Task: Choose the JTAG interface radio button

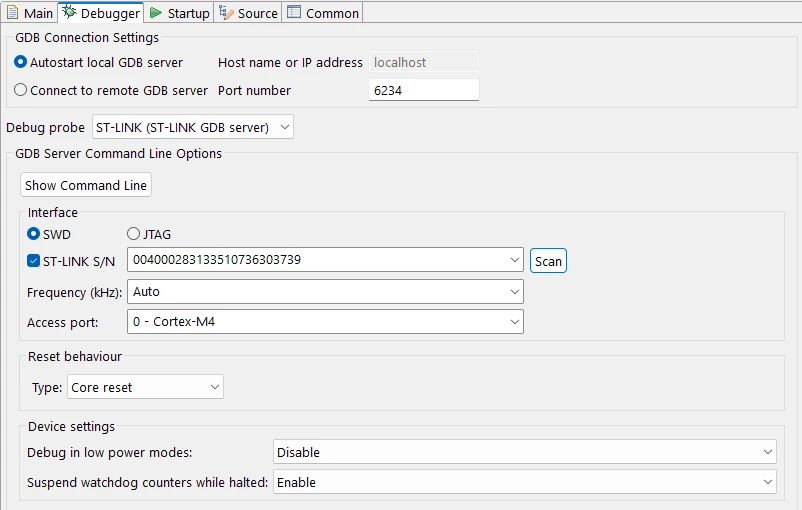Action: point(133,234)
